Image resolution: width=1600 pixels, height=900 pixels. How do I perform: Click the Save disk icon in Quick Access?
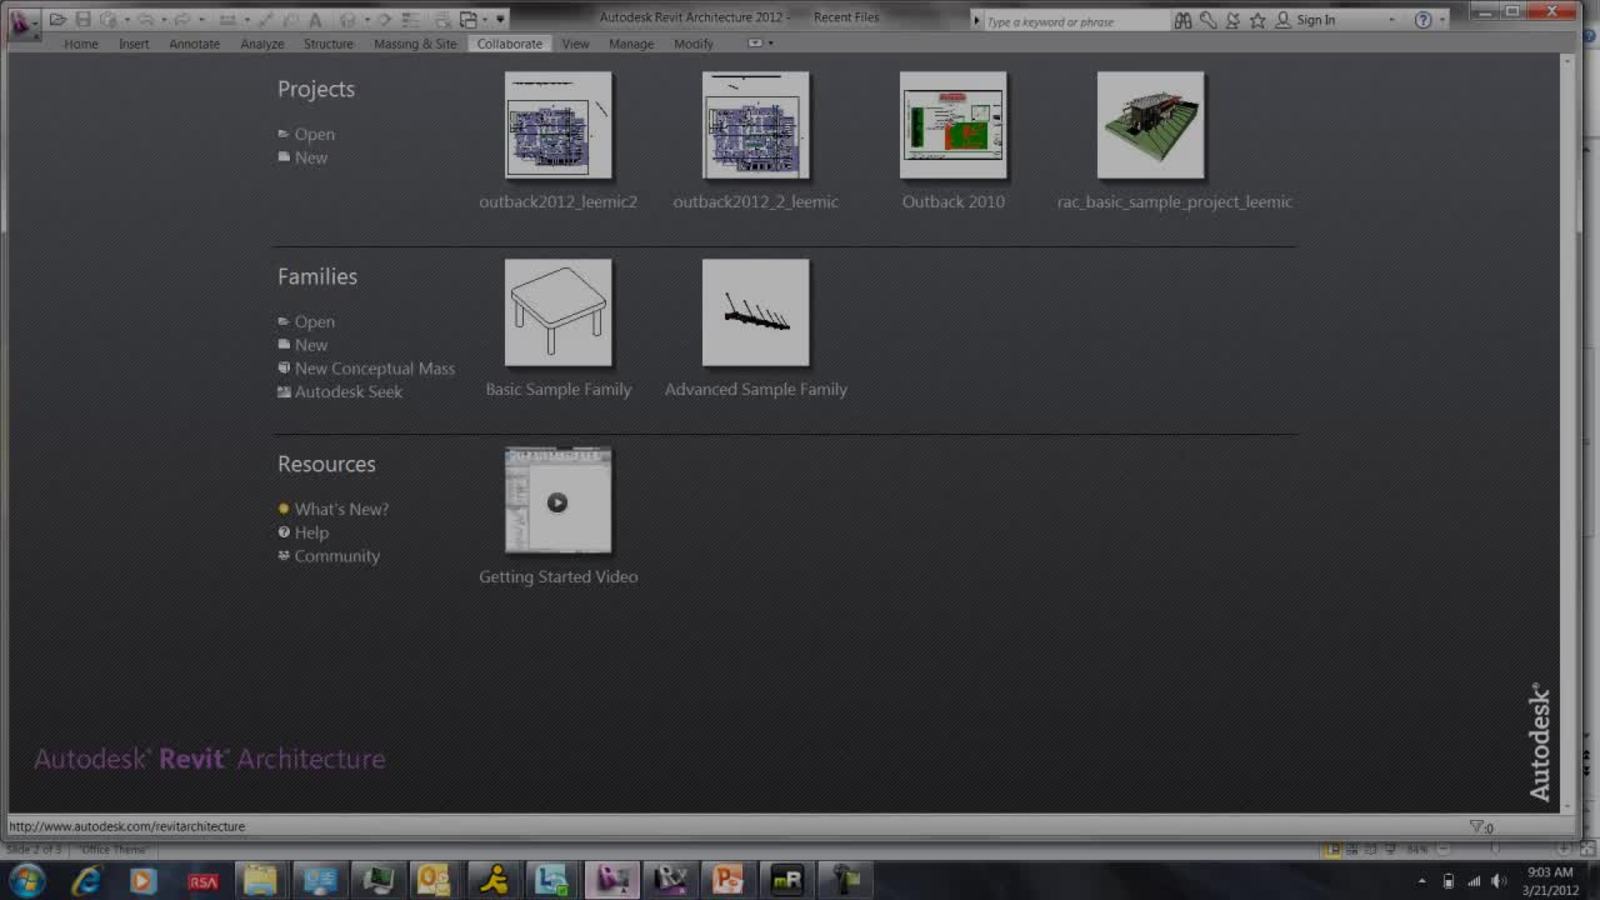click(83, 19)
